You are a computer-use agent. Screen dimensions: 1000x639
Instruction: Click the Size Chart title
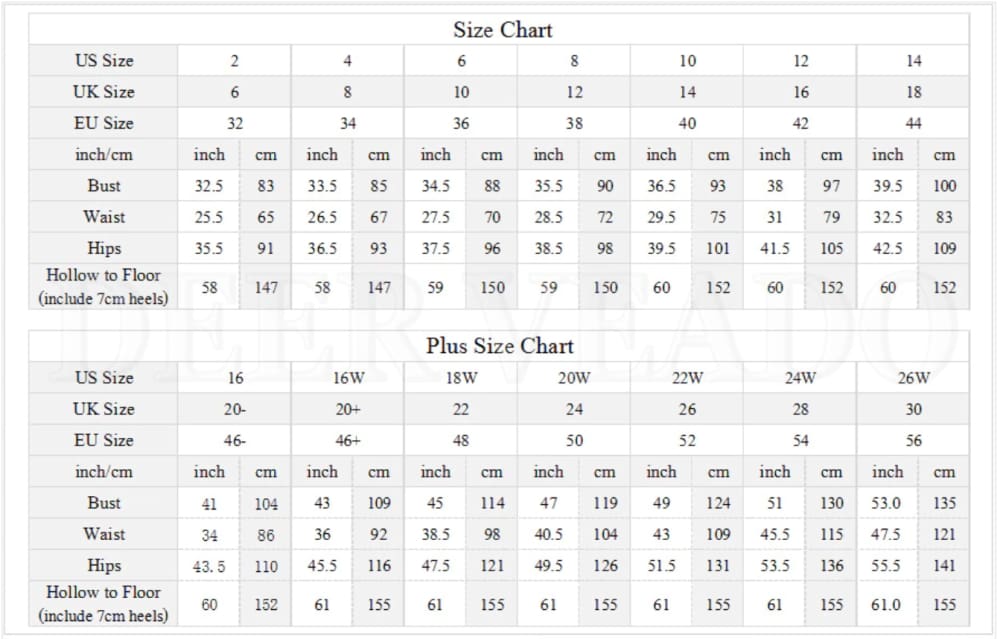(x=503, y=30)
